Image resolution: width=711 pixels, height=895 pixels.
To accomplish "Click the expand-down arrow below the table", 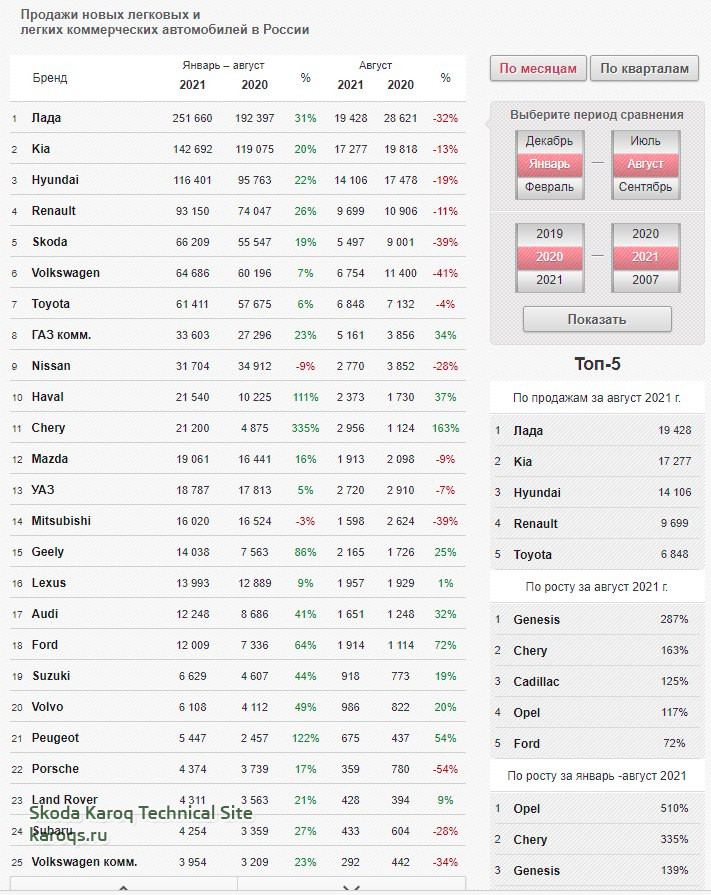I will pos(352,886).
